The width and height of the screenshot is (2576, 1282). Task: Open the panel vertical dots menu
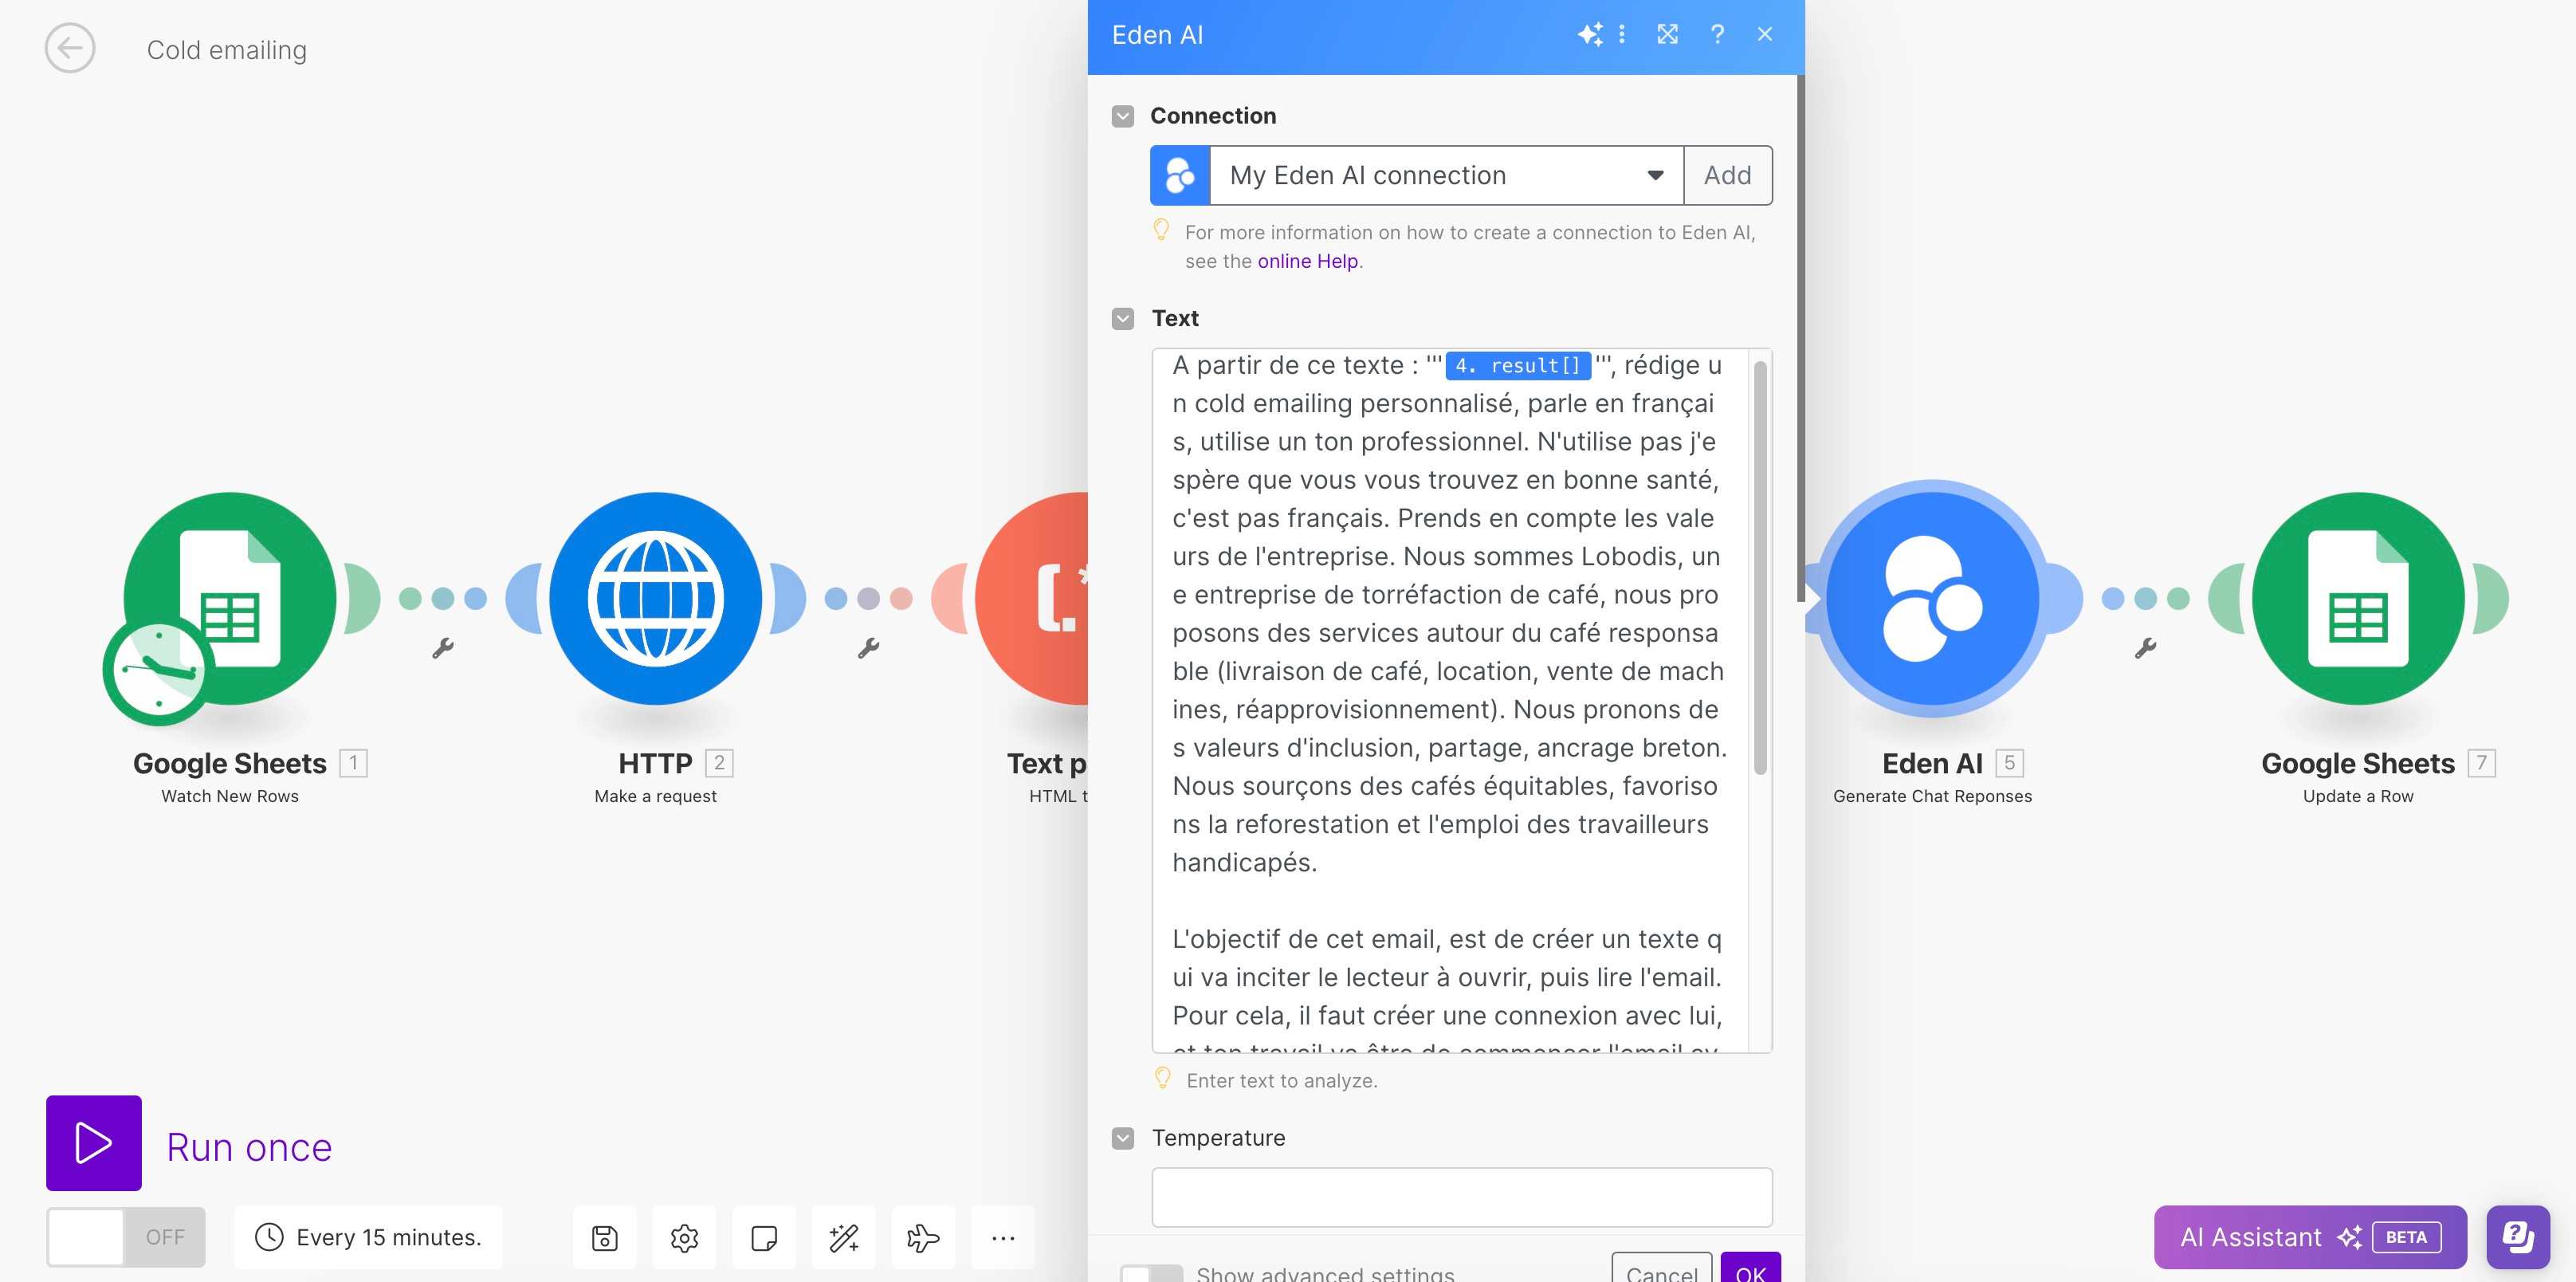coord(1621,34)
